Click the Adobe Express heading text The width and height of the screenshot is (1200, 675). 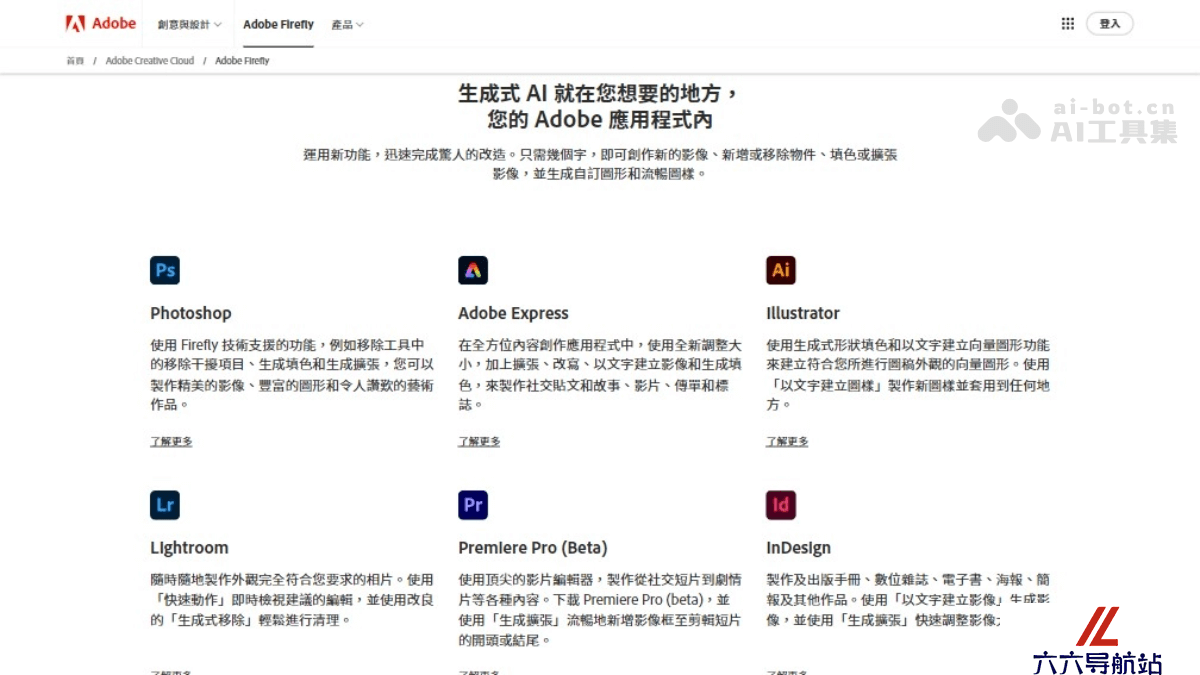(513, 313)
